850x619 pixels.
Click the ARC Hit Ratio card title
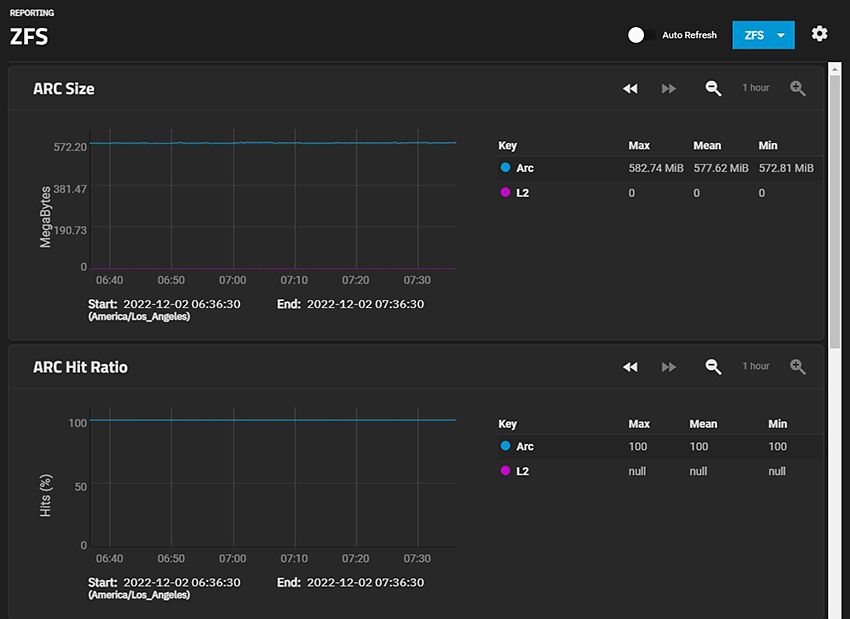point(80,367)
